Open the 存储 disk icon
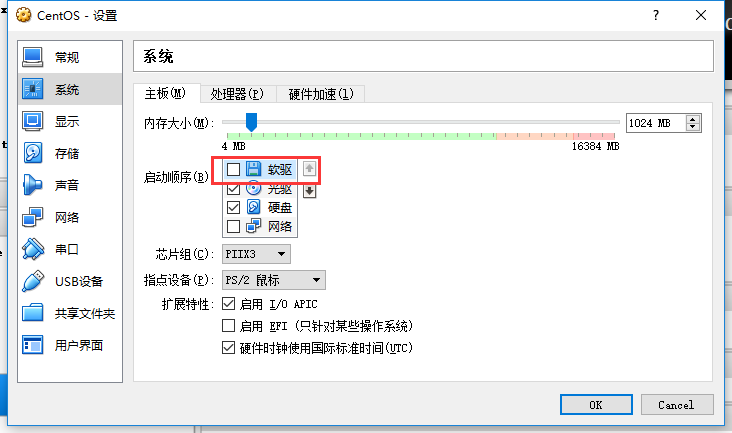This screenshot has width=732, height=433. 32,153
